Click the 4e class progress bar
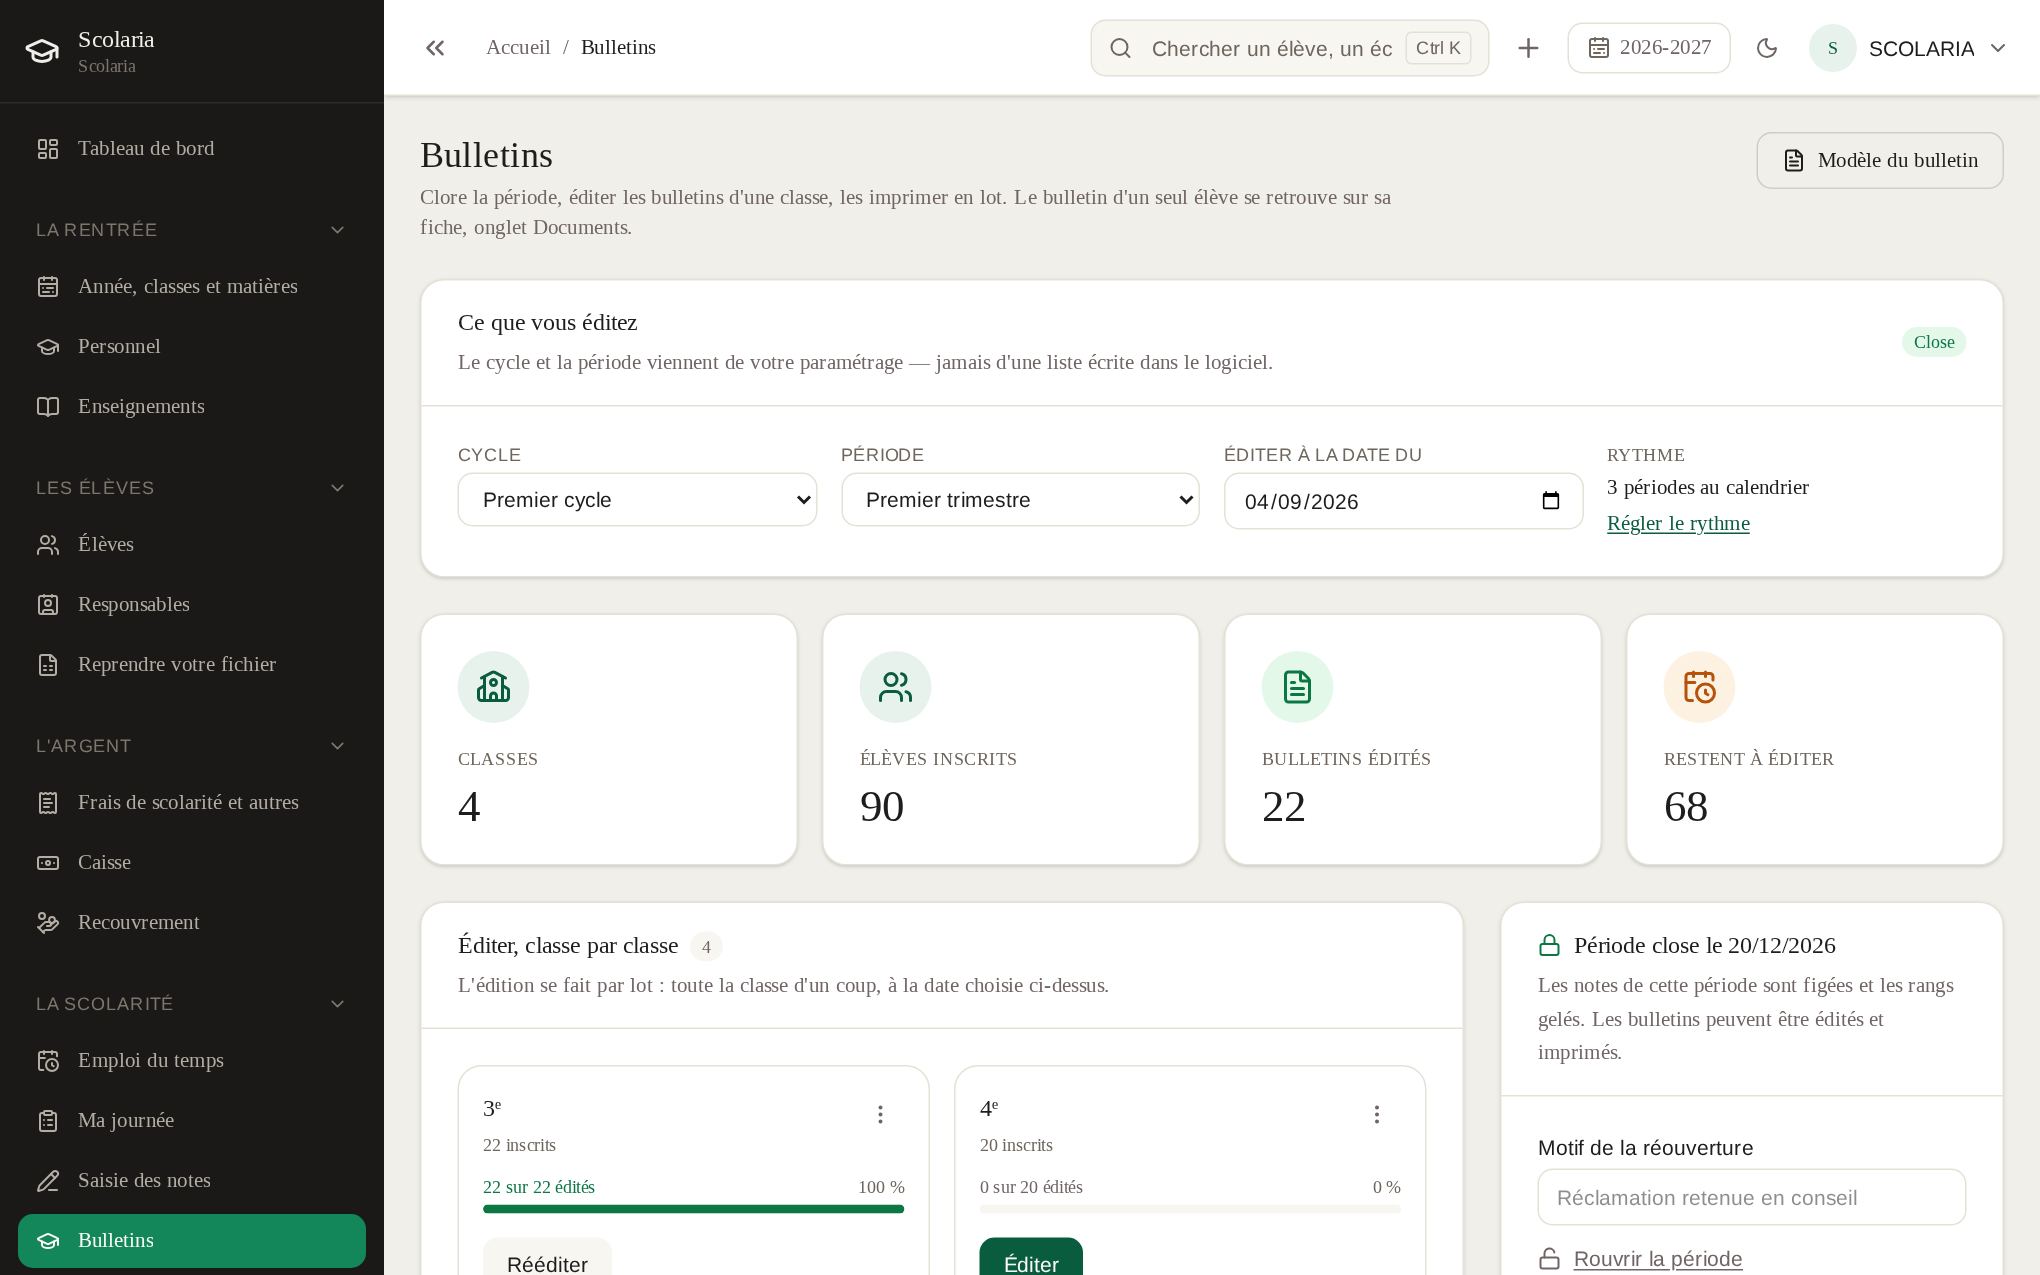The height and width of the screenshot is (1275, 2040). click(1190, 1209)
